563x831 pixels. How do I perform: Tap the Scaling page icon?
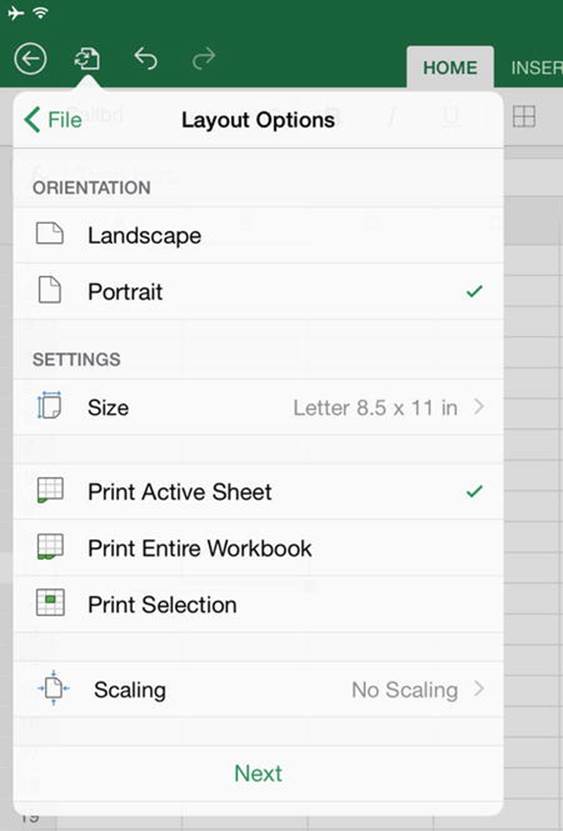(x=53, y=688)
